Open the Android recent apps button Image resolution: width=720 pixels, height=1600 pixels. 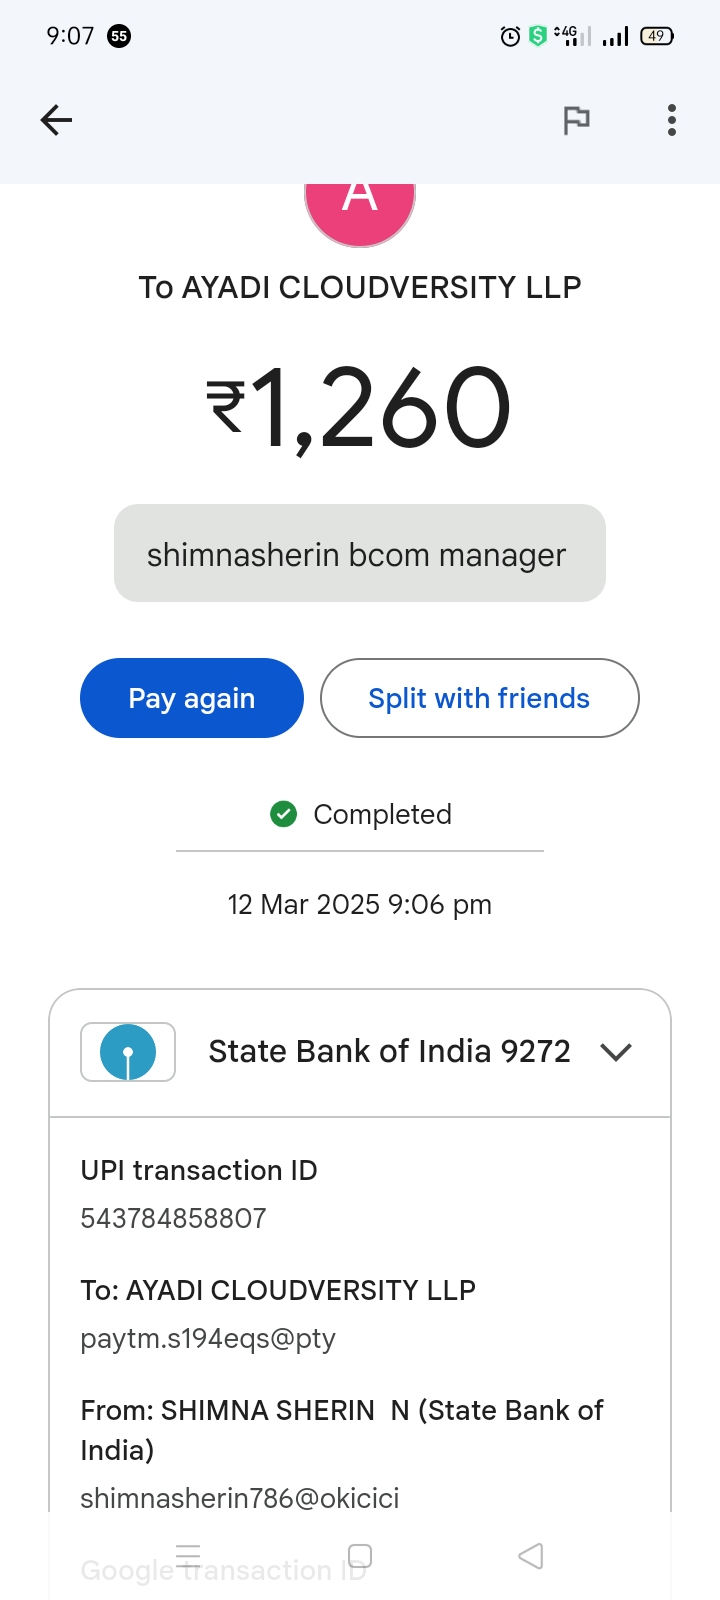point(188,1556)
